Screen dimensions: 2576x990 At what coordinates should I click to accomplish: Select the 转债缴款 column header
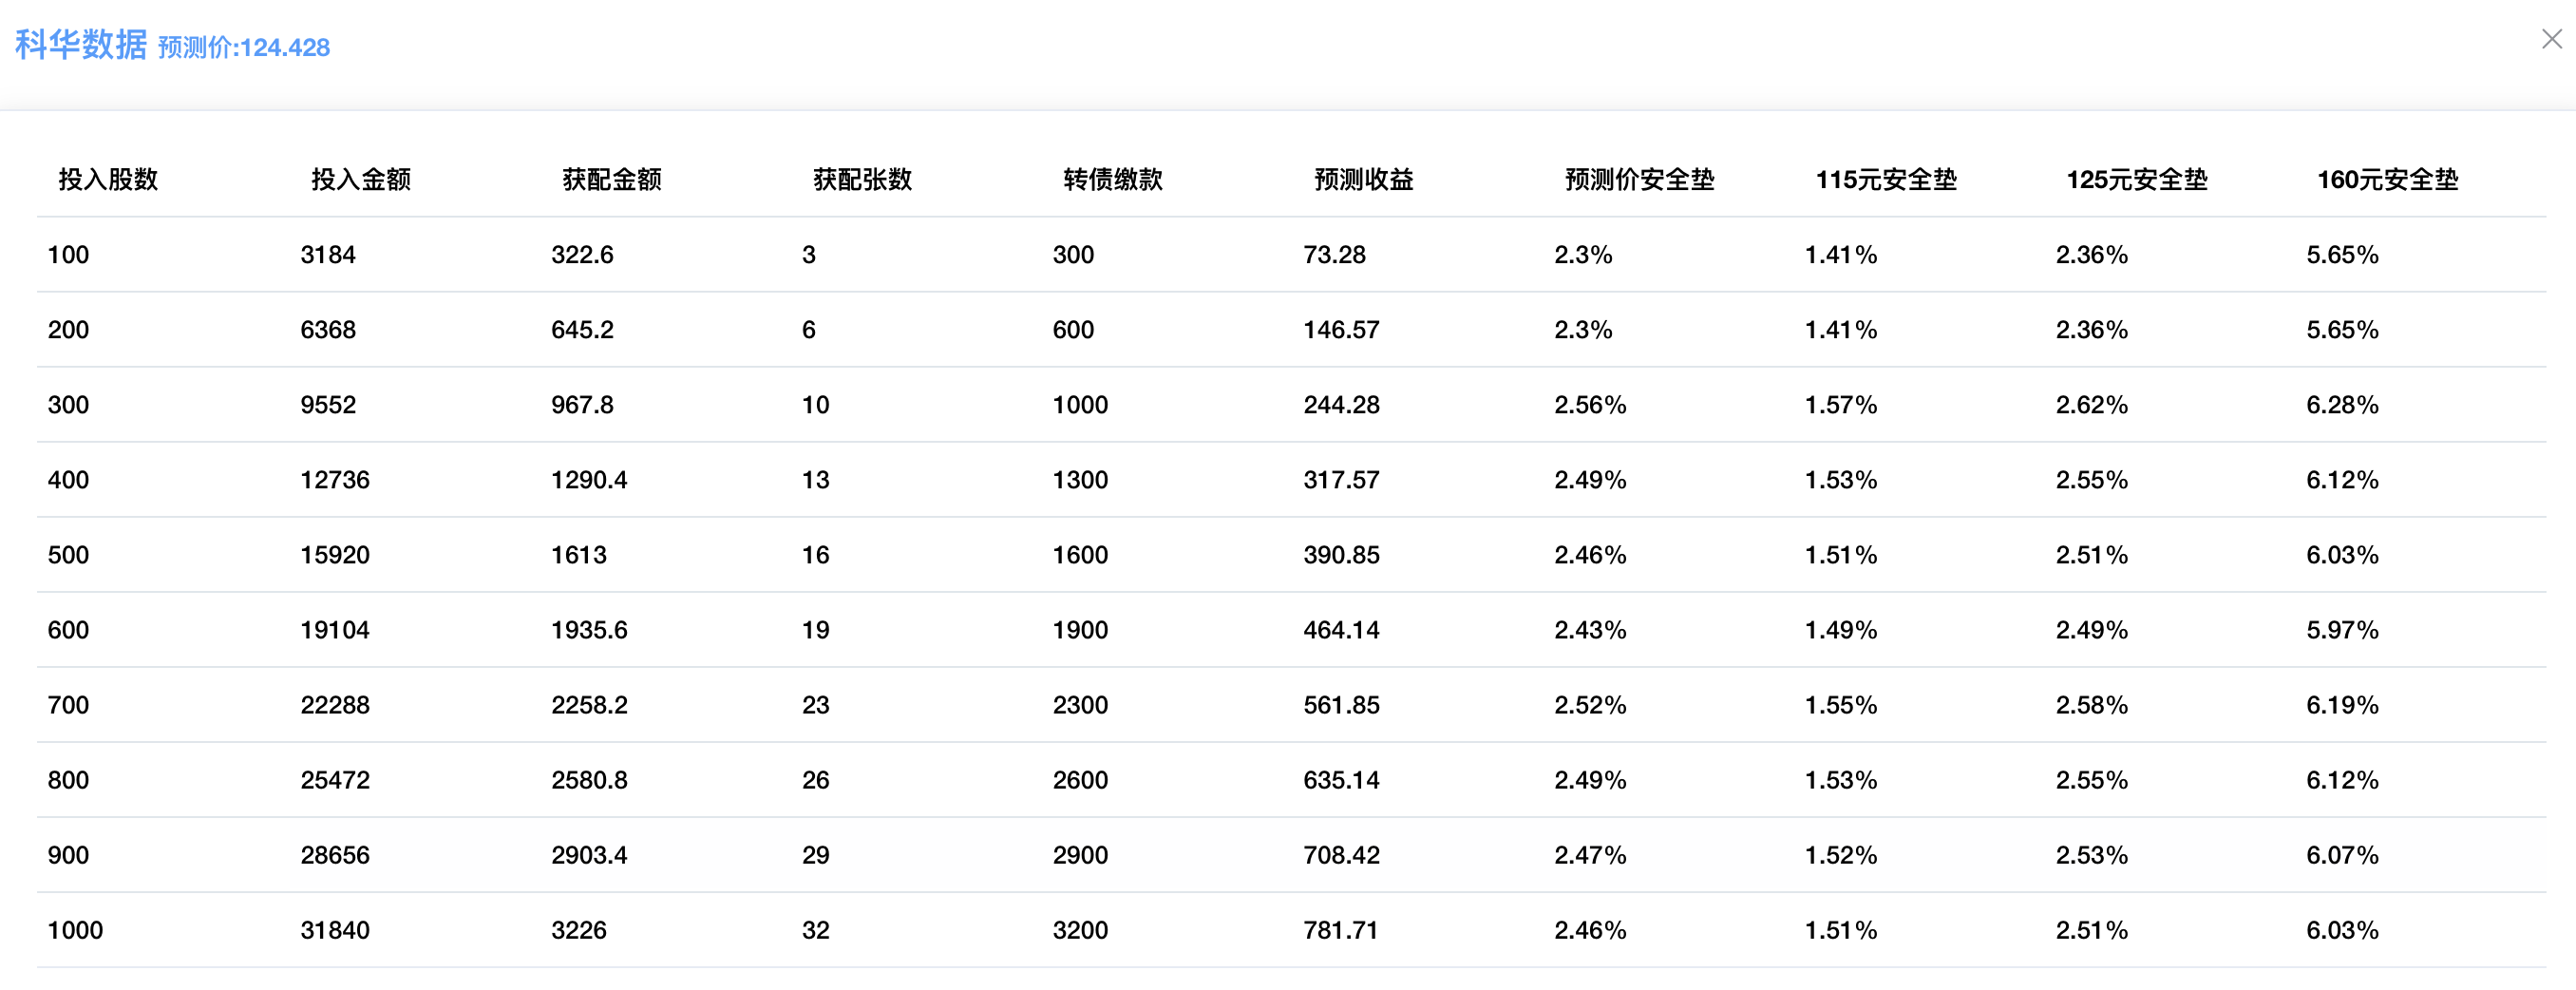click(x=1112, y=179)
